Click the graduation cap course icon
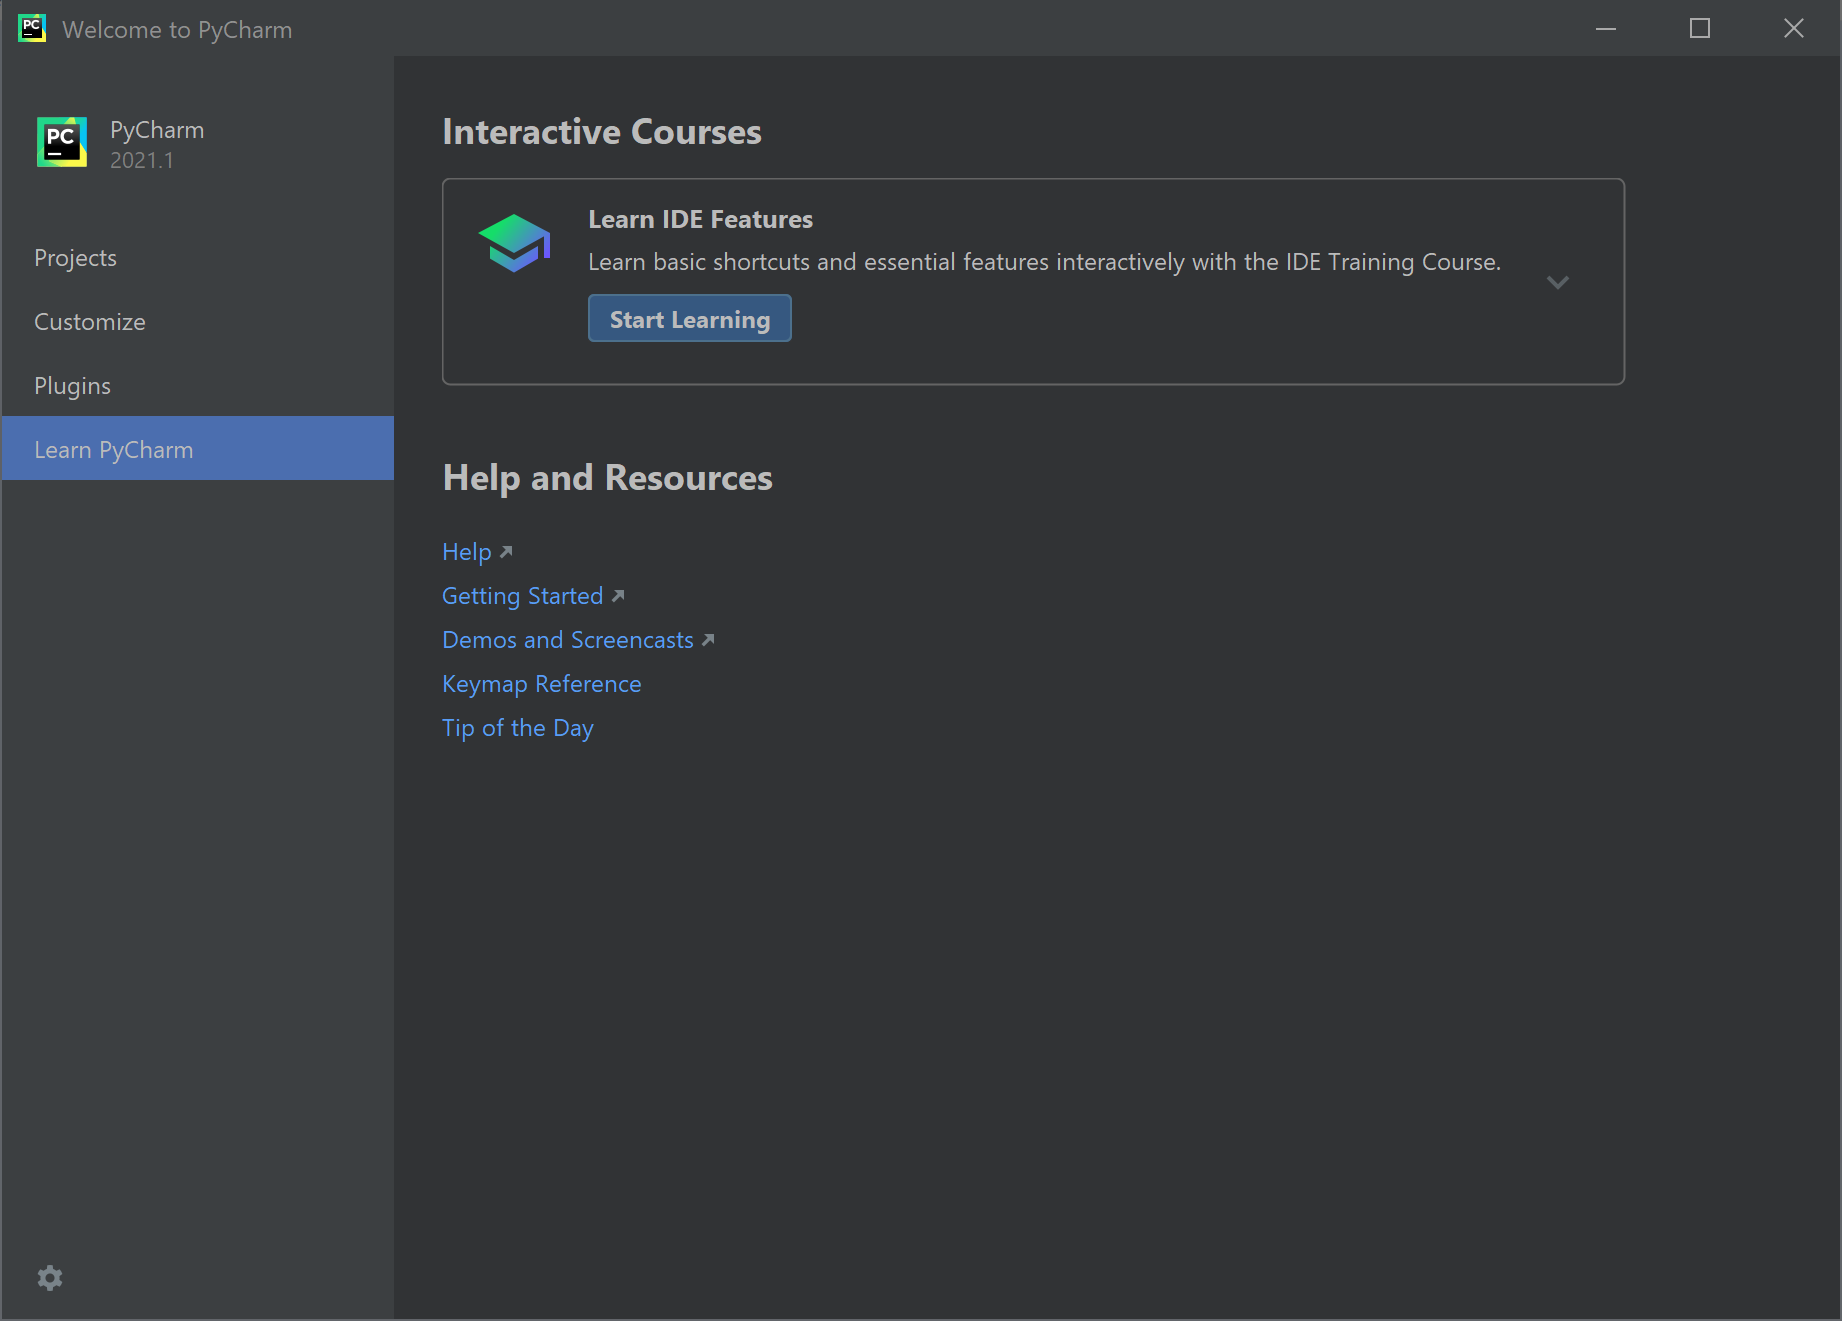Screen dimensions: 1842x1321 tap(514, 243)
